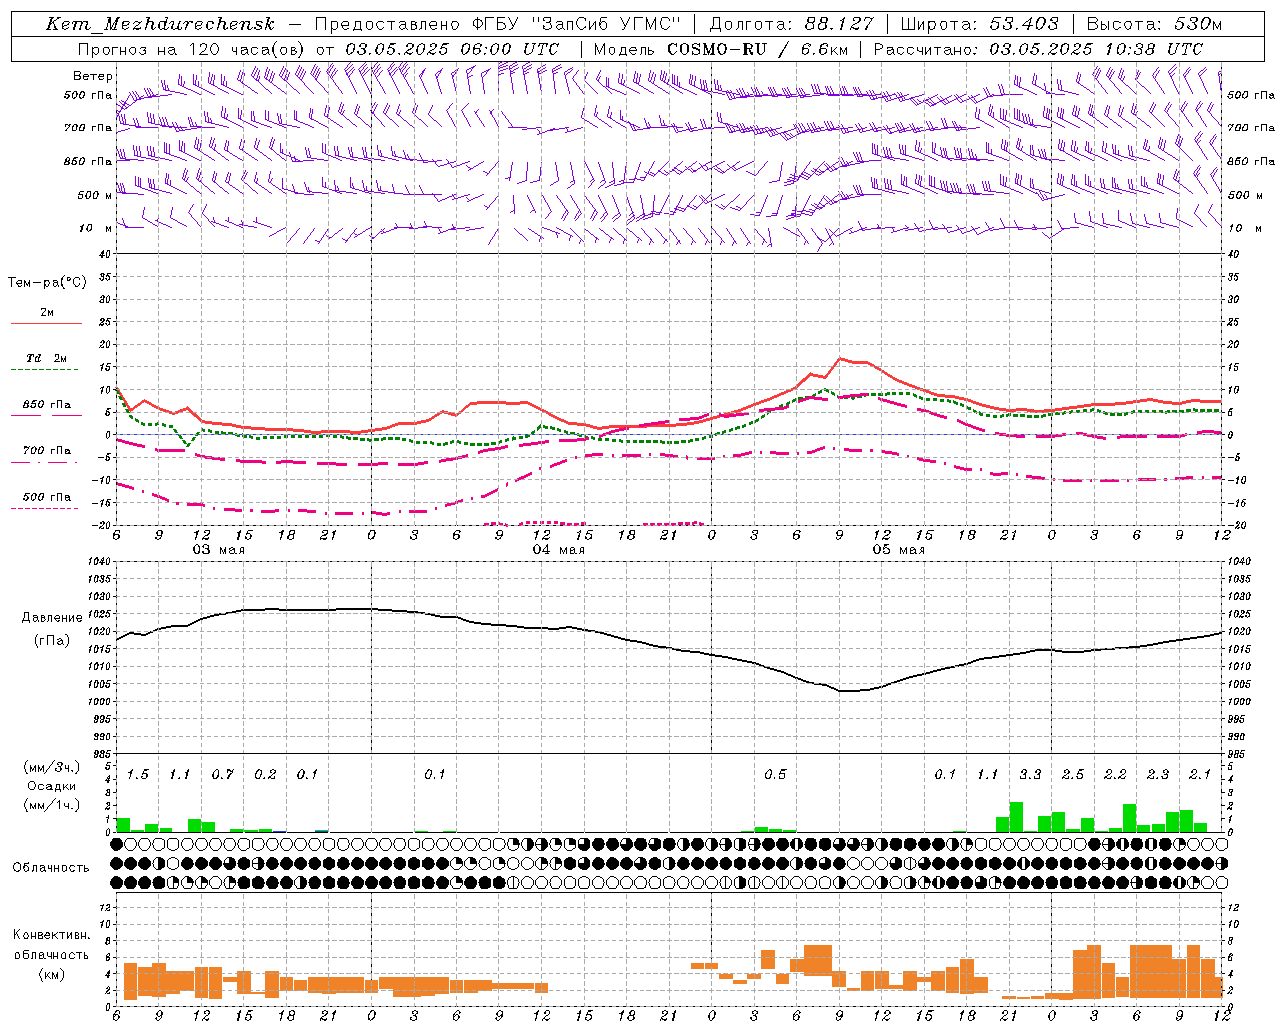1280x1024 pixels.
Task: Click the 3.3 precipitation total
Action: (x=1030, y=775)
